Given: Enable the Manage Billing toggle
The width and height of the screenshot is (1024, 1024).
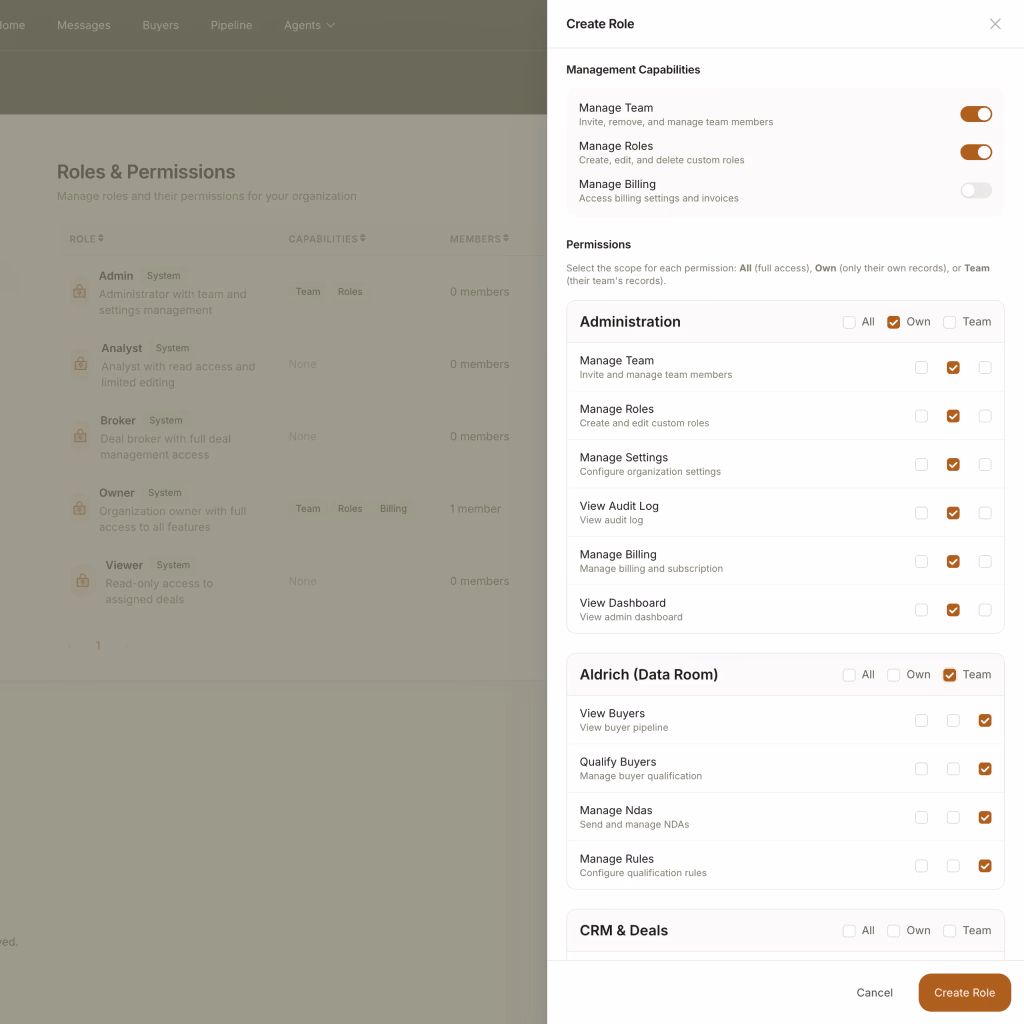Looking at the screenshot, I should click(975, 190).
